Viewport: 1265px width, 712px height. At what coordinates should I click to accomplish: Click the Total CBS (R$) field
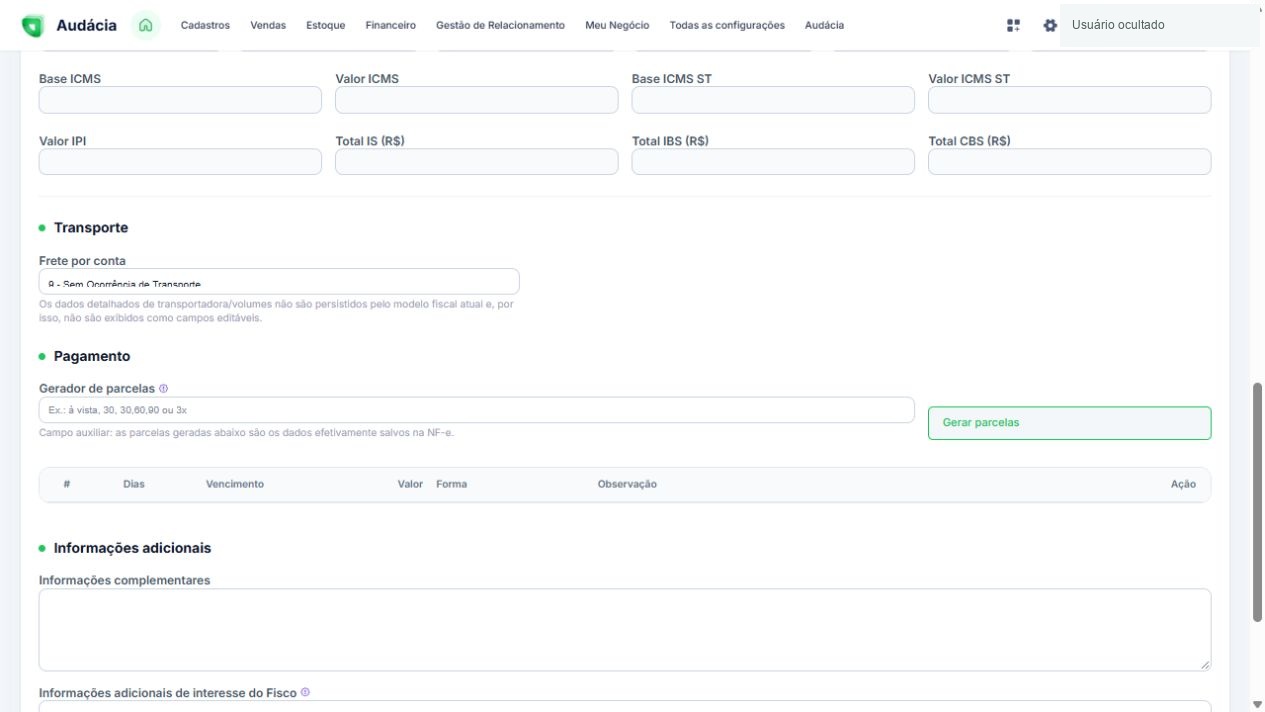pyautogui.click(x=1069, y=162)
